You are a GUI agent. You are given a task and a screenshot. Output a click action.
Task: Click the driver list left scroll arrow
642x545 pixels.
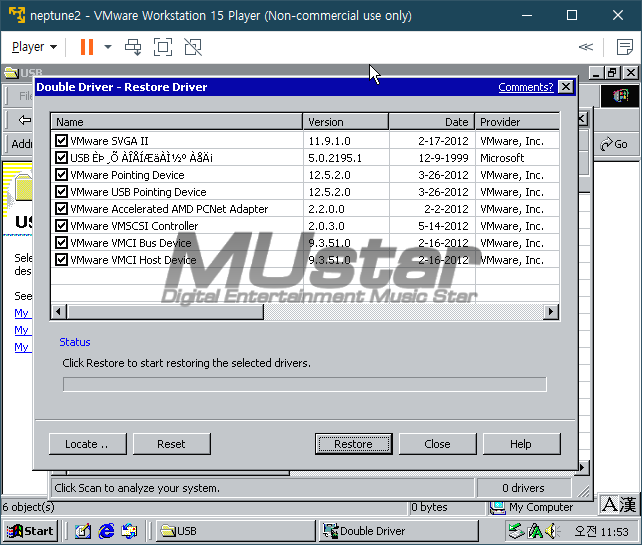(x=59, y=312)
